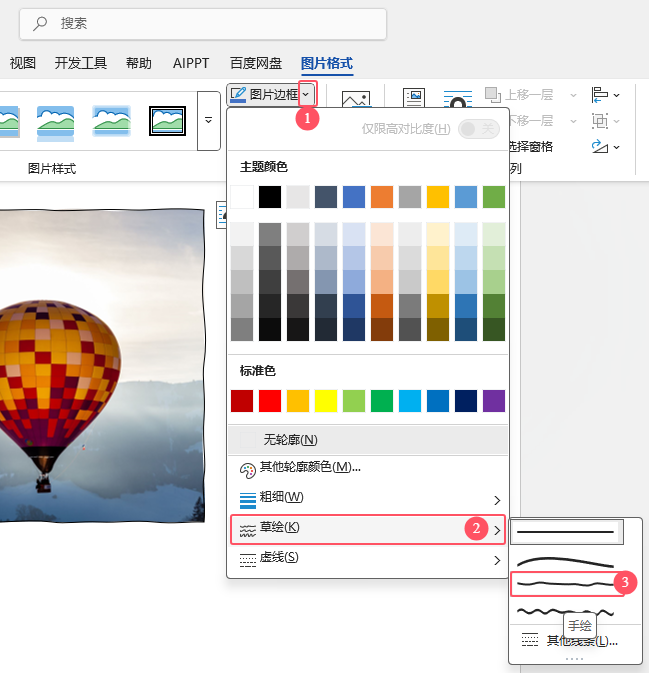Toggle the high contrast only switch

click(479, 129)
